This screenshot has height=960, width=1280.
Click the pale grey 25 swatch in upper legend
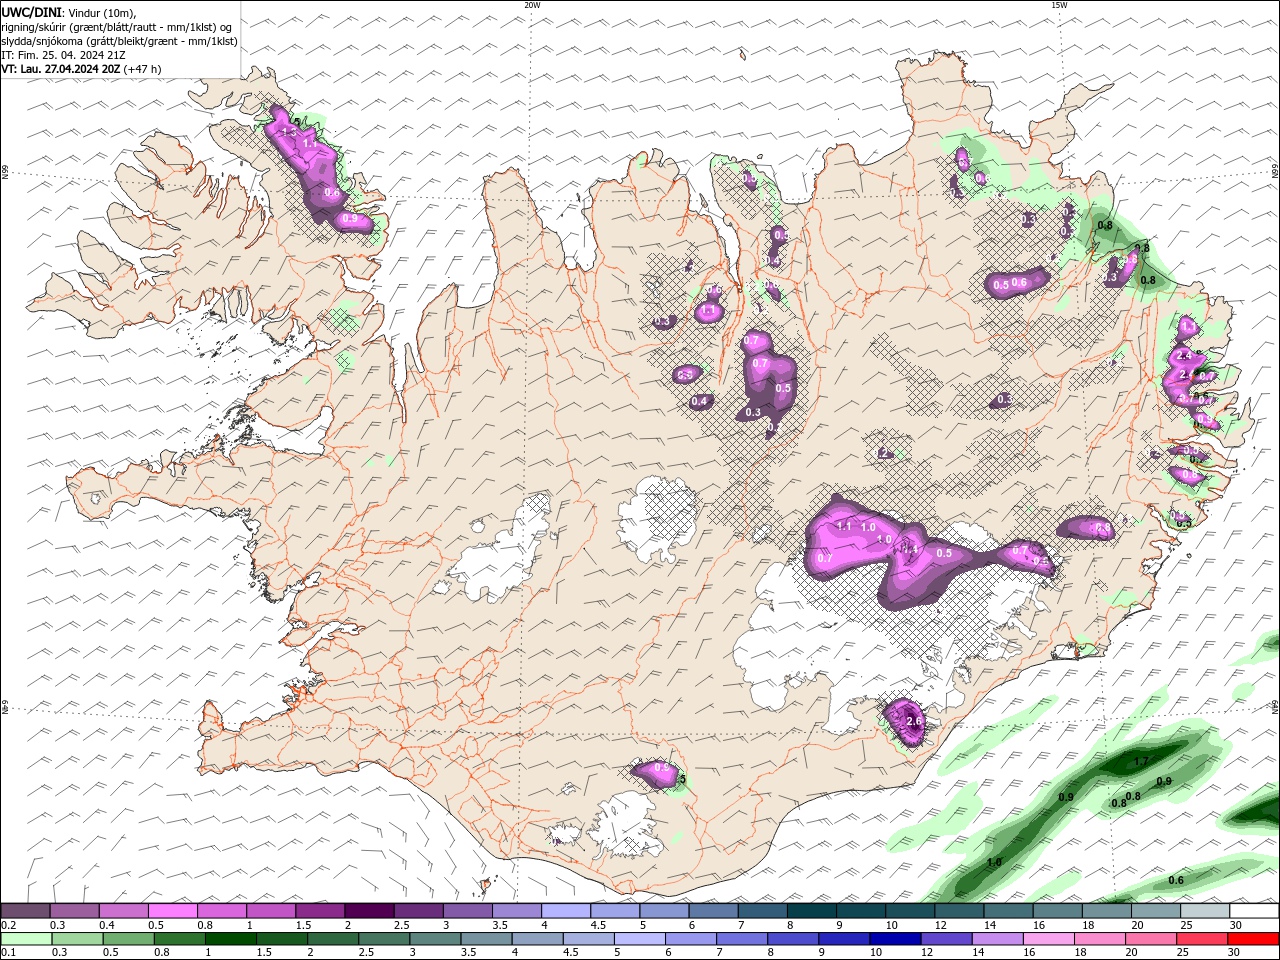coord(1205,911)
